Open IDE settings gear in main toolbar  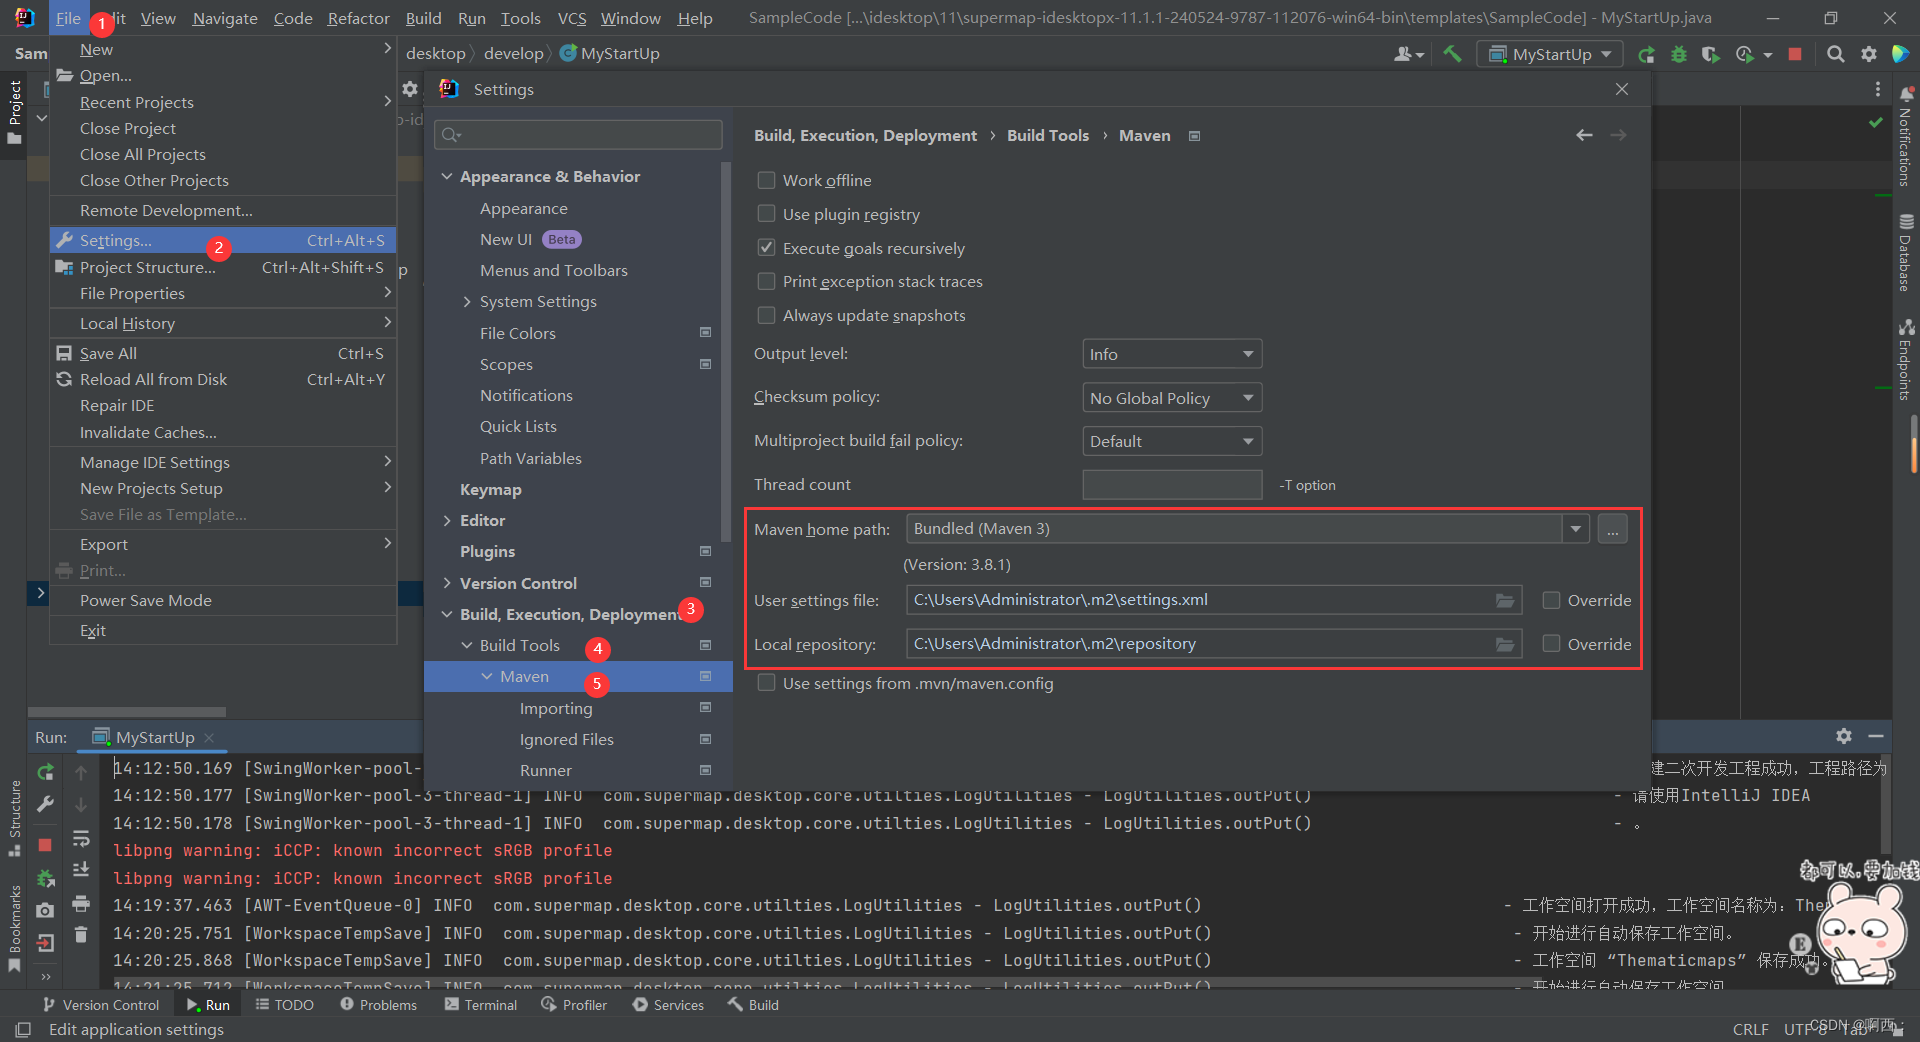point(1868,54)
